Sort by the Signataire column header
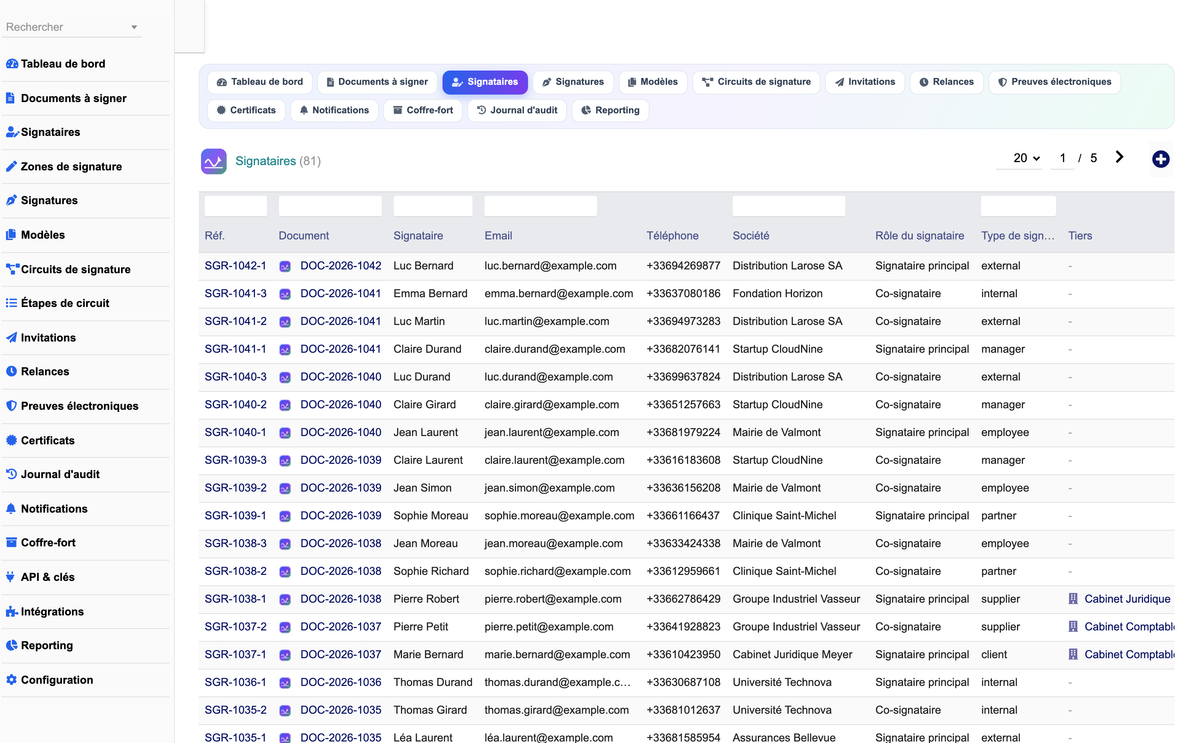1200x743 pixels. tap(418, 236)
